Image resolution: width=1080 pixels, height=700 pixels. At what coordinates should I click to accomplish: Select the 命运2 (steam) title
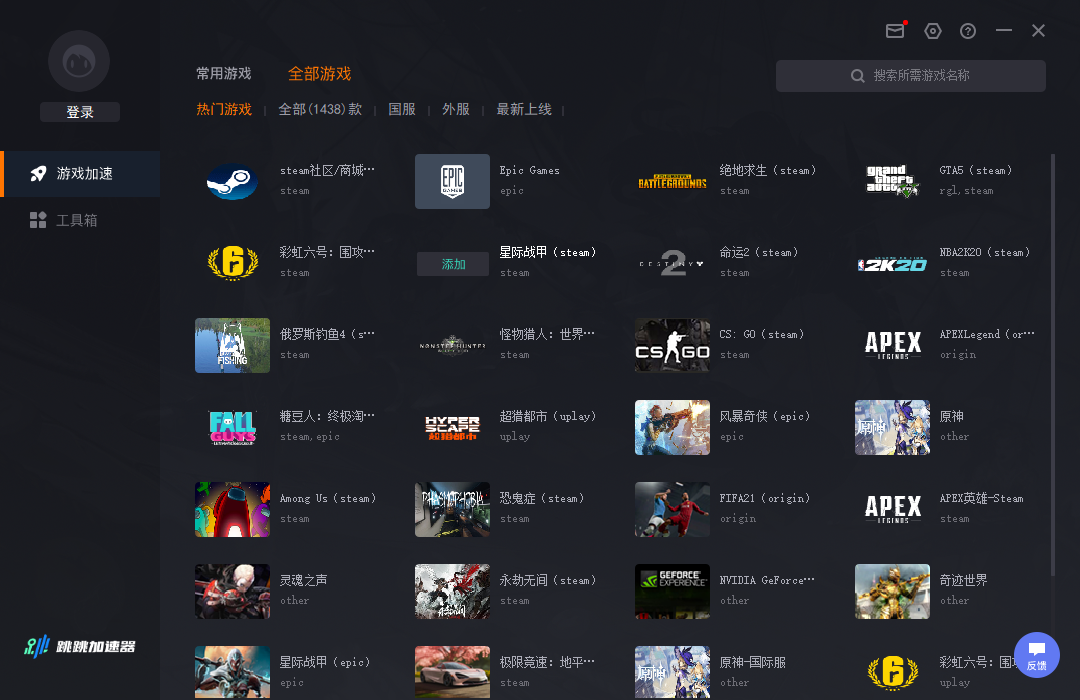(x=759, y=252)
